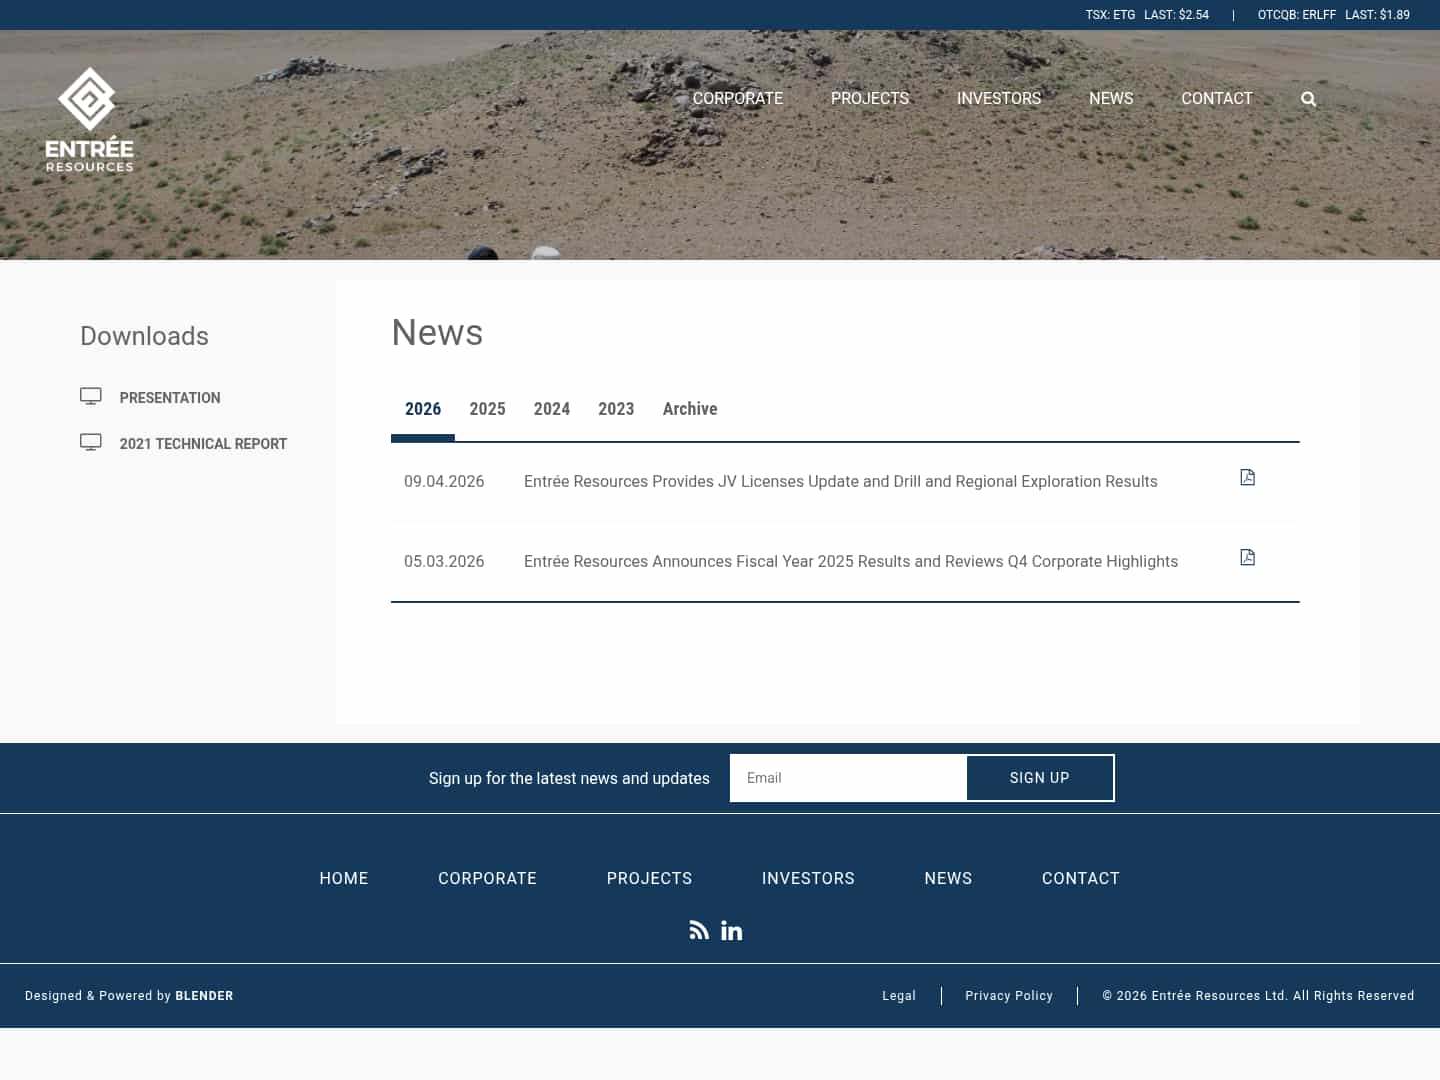The height and width of the screenshot is (1080, 1440).
Task: Visit the LinkedIn icon in the footer
Action: 732,930
